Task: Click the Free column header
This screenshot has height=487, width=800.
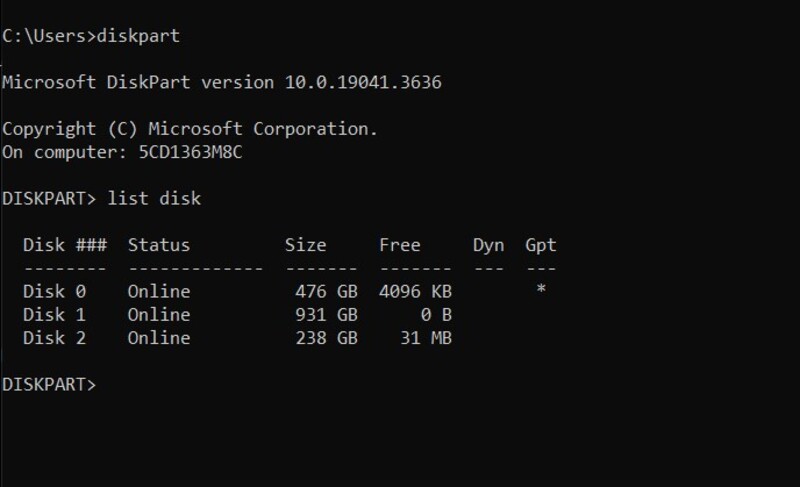Action: pos(400,245)
